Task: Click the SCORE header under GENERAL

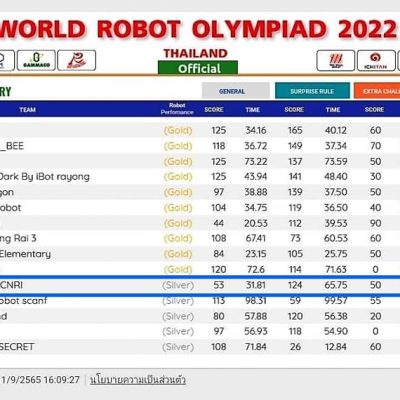Action: point(214,109)
